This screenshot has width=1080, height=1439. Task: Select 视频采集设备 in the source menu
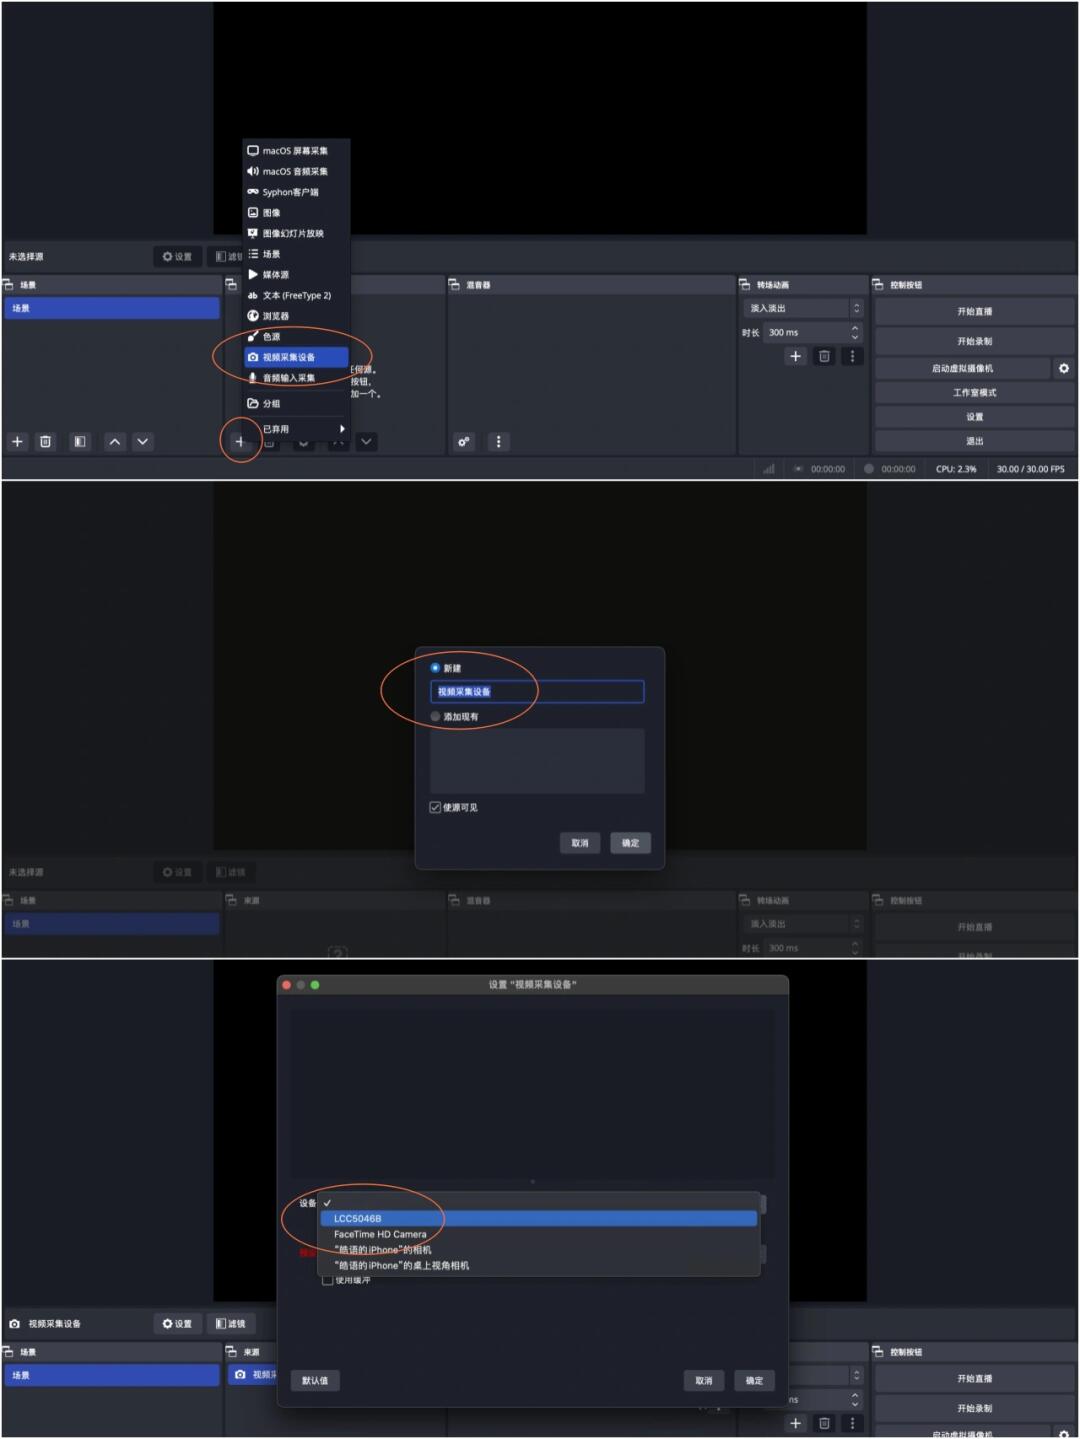point(289,357)
